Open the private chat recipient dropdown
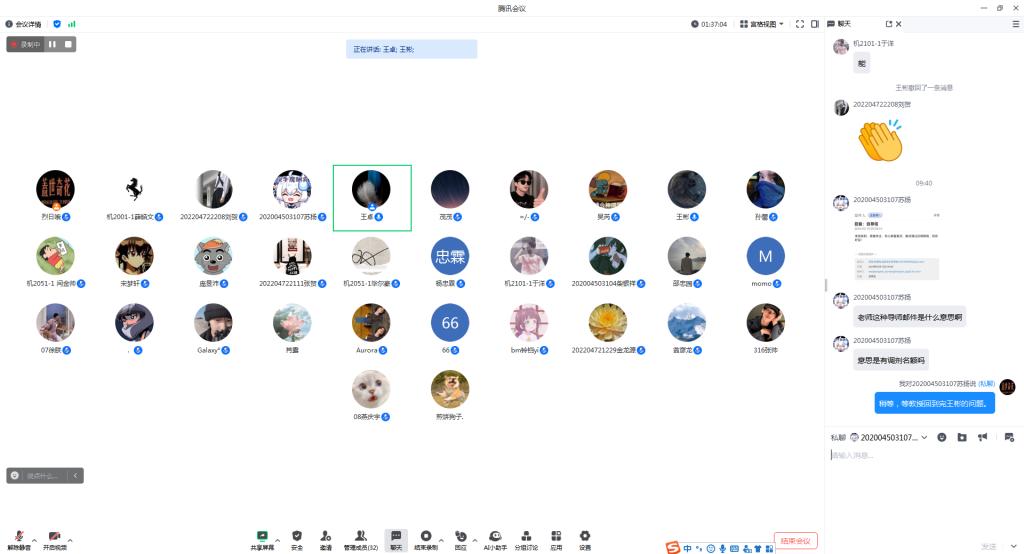This screenshot has width=1024, height=554. [924, 437]
